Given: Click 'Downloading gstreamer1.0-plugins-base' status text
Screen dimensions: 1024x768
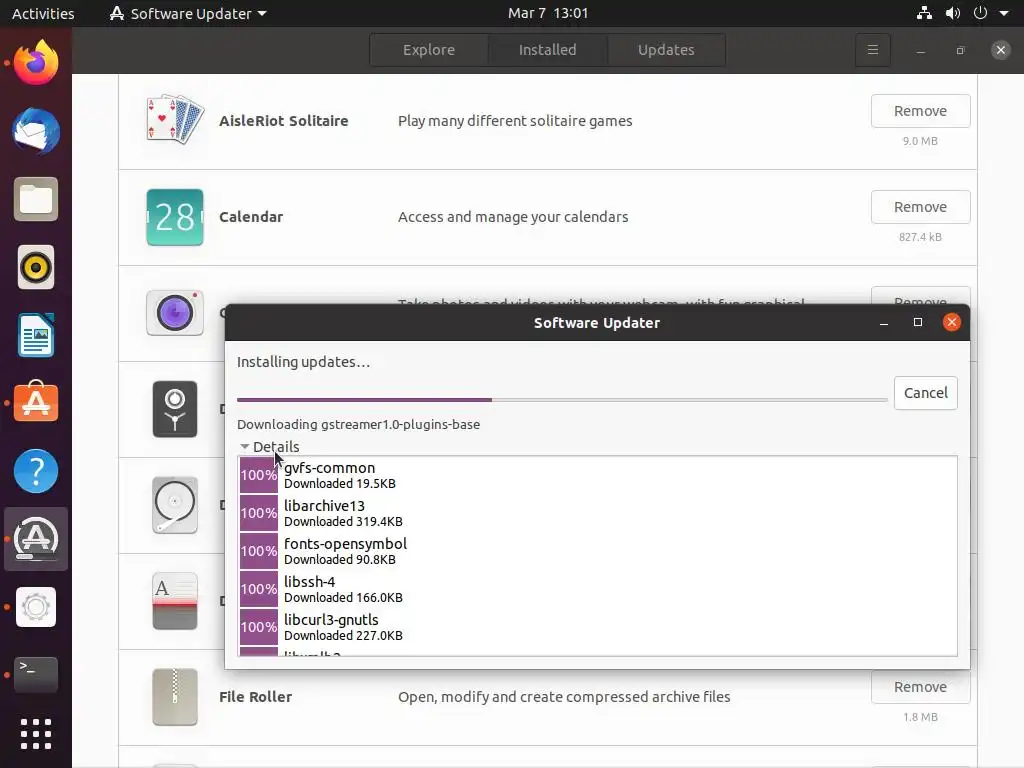Looking at the screenshot, I should coord(359,424).
